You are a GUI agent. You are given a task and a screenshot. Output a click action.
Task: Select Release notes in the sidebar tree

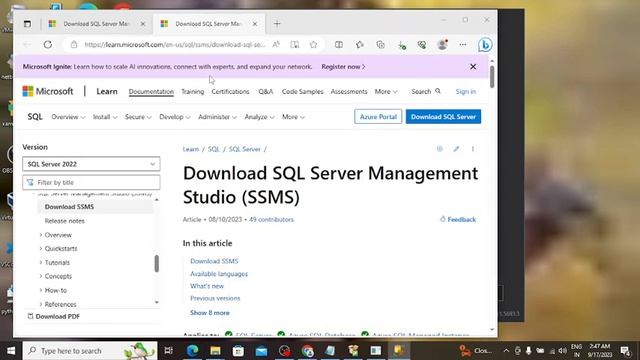point(64,221)
